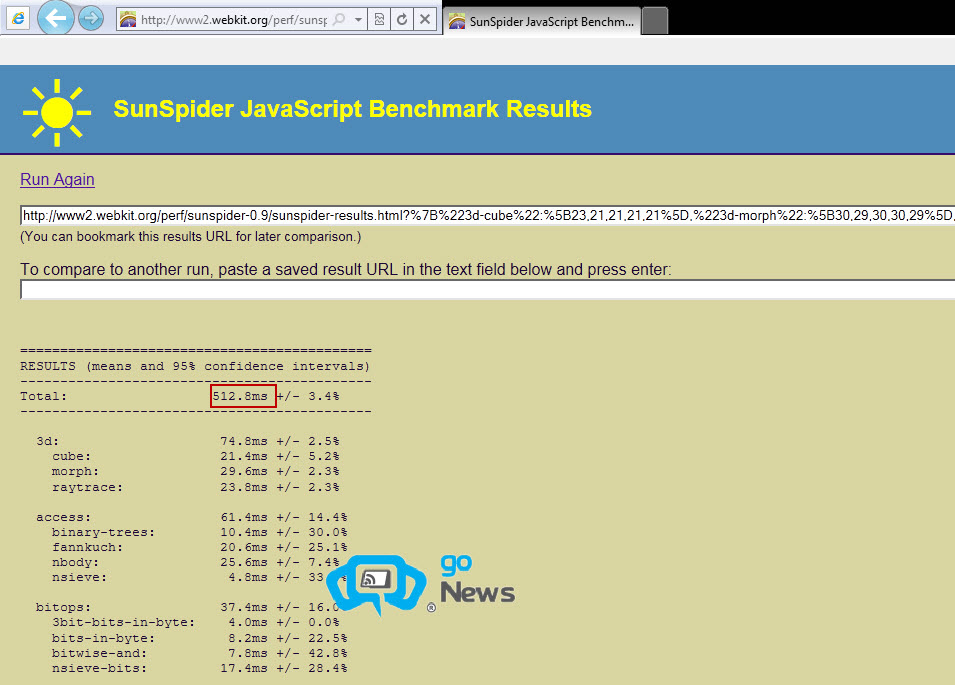Click the bitops time 37.4ms
The height and width of the screenshot is (685, 955).
pos(244,607)
